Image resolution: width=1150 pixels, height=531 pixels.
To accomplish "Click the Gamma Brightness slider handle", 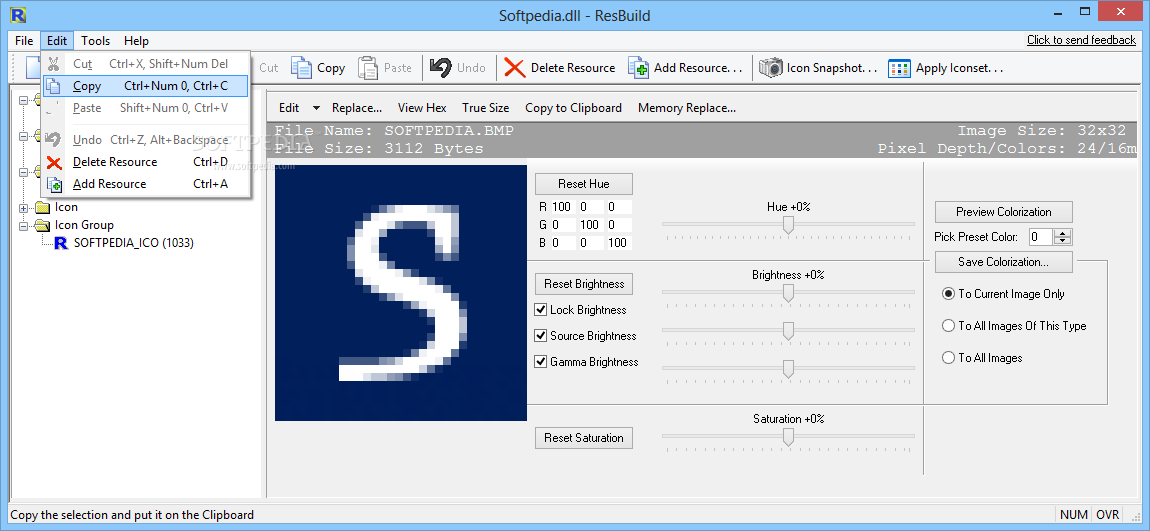I will pos(788,369).
